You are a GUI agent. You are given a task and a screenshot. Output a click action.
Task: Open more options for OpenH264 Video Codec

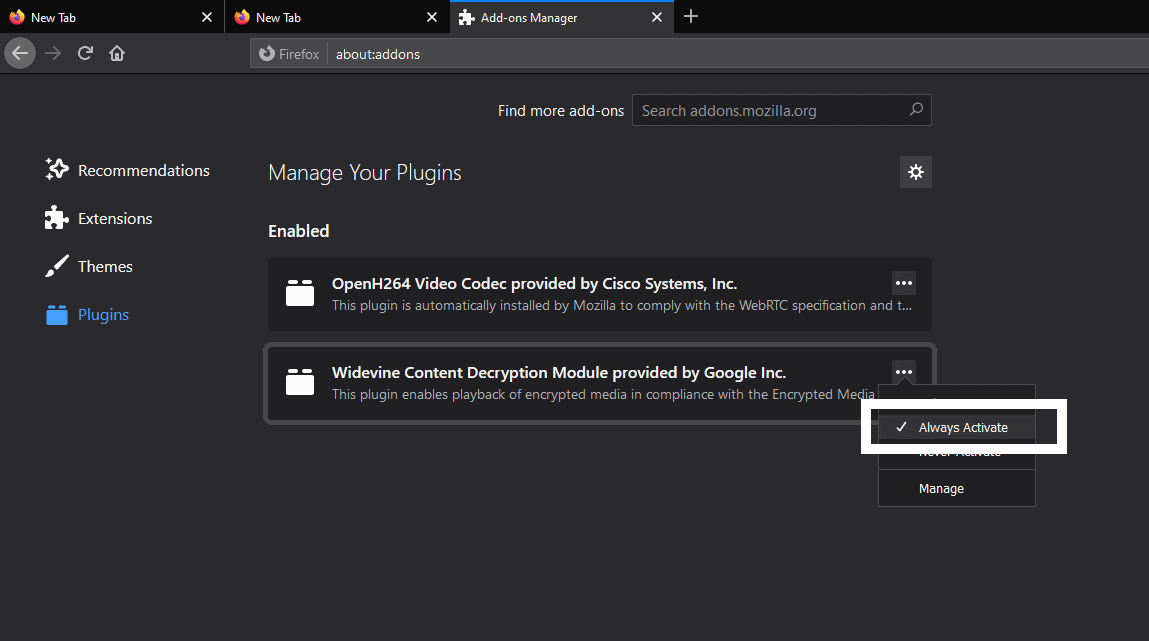click(904, 283)
